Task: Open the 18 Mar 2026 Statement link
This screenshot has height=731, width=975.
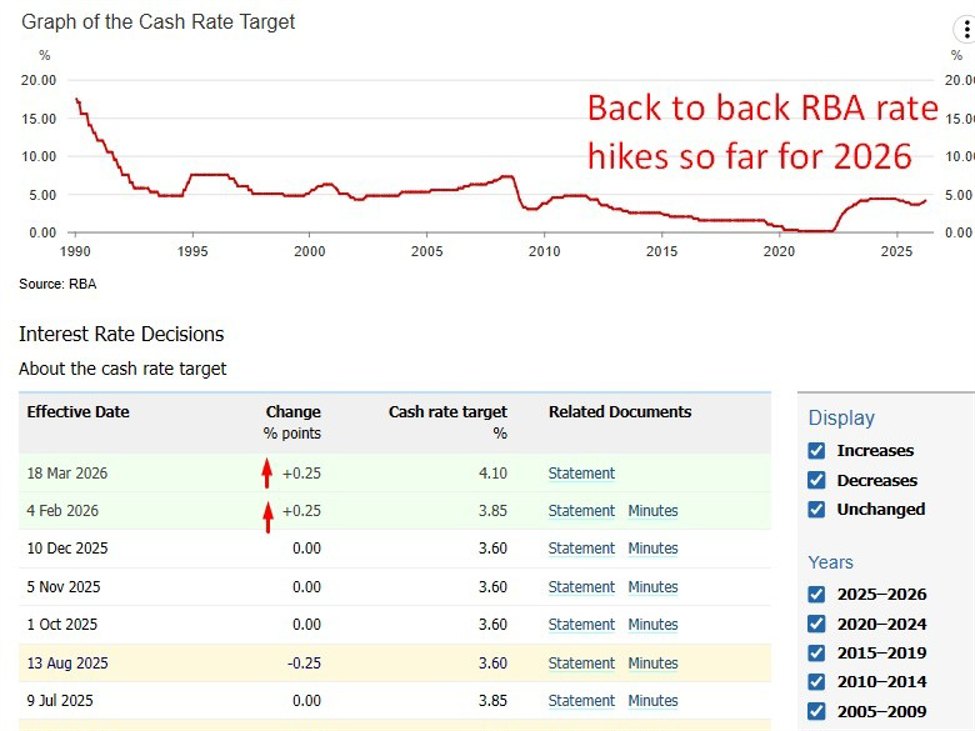Action: (581, 473)
